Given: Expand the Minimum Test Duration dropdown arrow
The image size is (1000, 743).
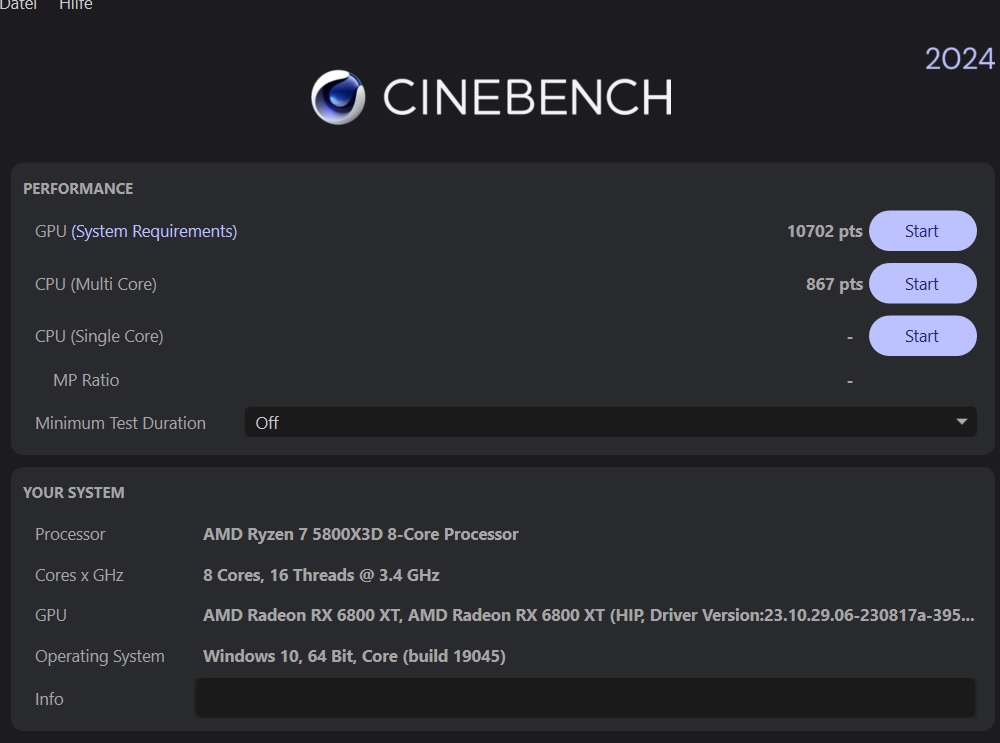Looking at the screenshot, I should pos(962,422).
